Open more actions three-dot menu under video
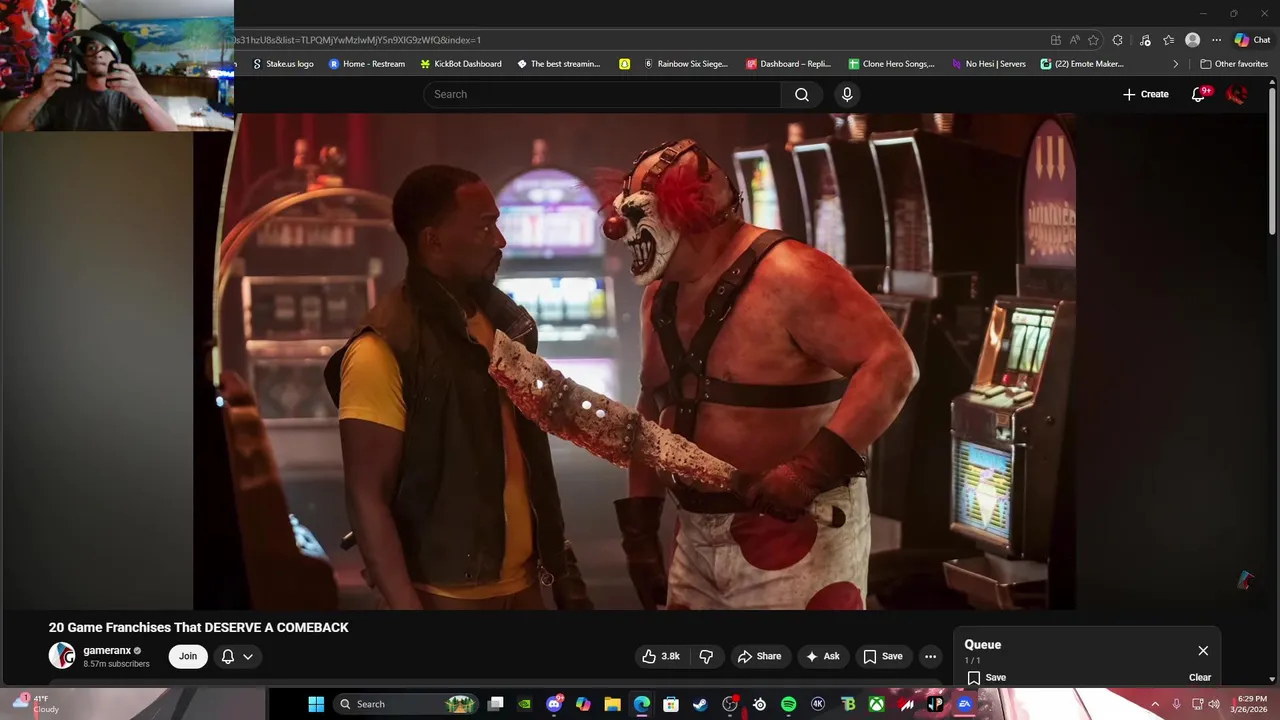The width and height of the screenshot is (1280, 720). (x=930, y=656)
